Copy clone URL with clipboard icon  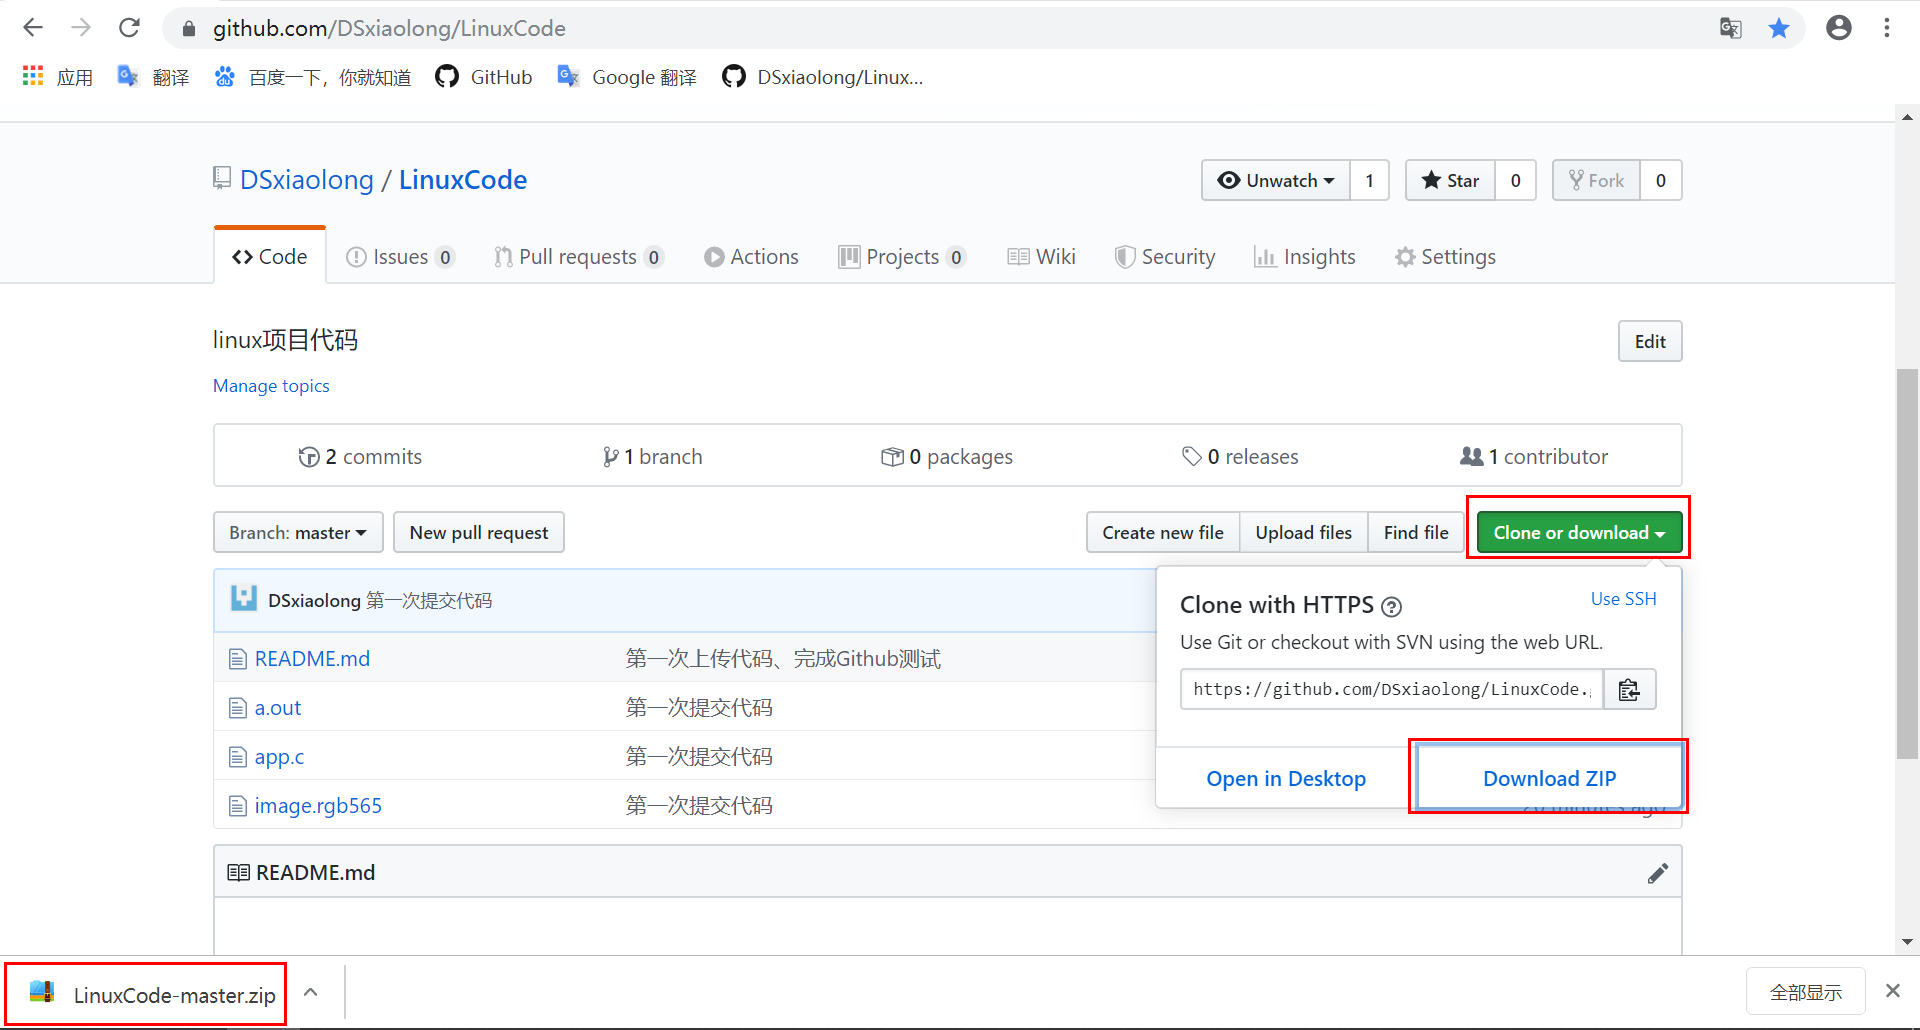[x=1629, y=689]
